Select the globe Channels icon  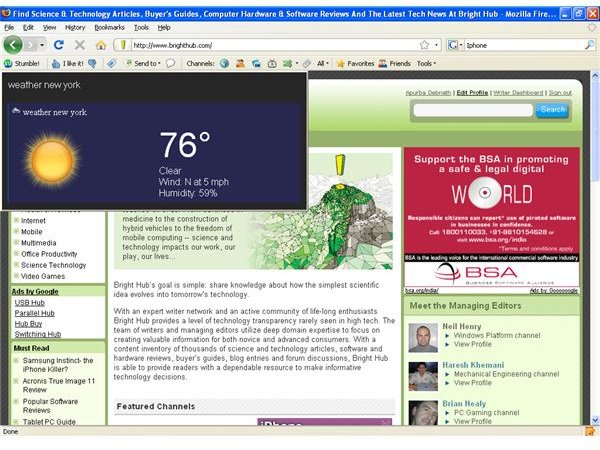225,64
